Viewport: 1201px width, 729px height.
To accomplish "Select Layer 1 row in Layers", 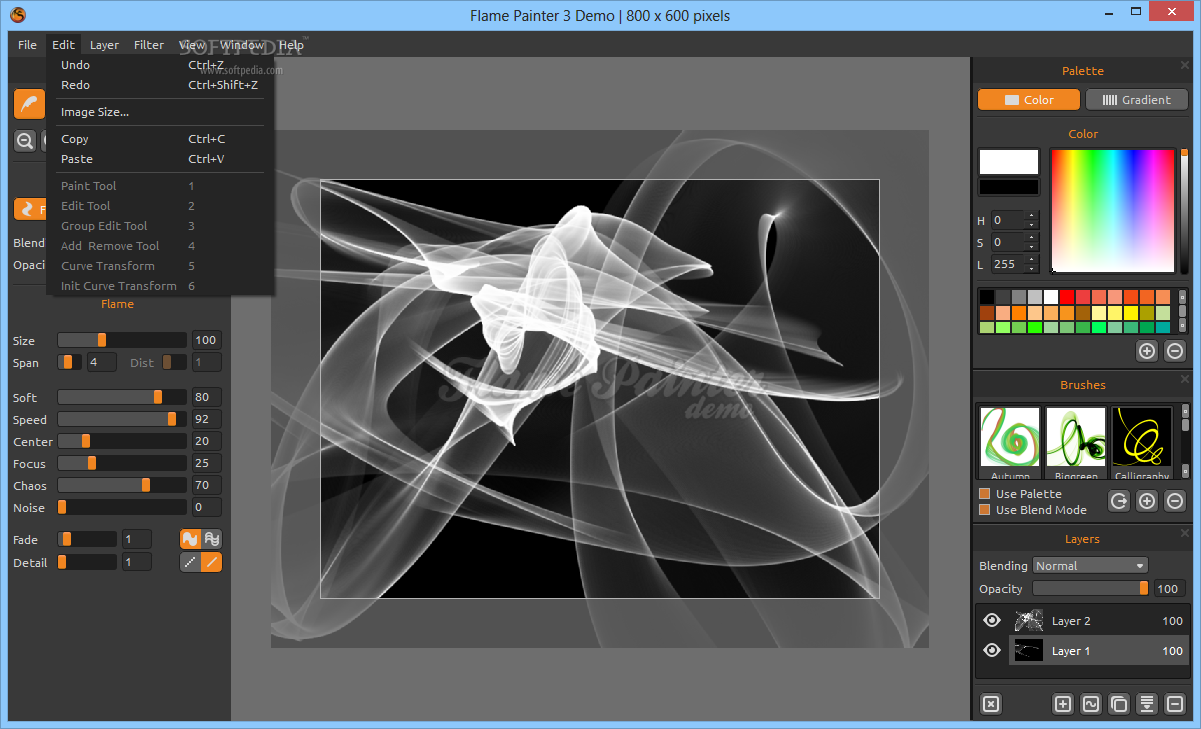I will pyautogui.click(x=1082, y=651).
